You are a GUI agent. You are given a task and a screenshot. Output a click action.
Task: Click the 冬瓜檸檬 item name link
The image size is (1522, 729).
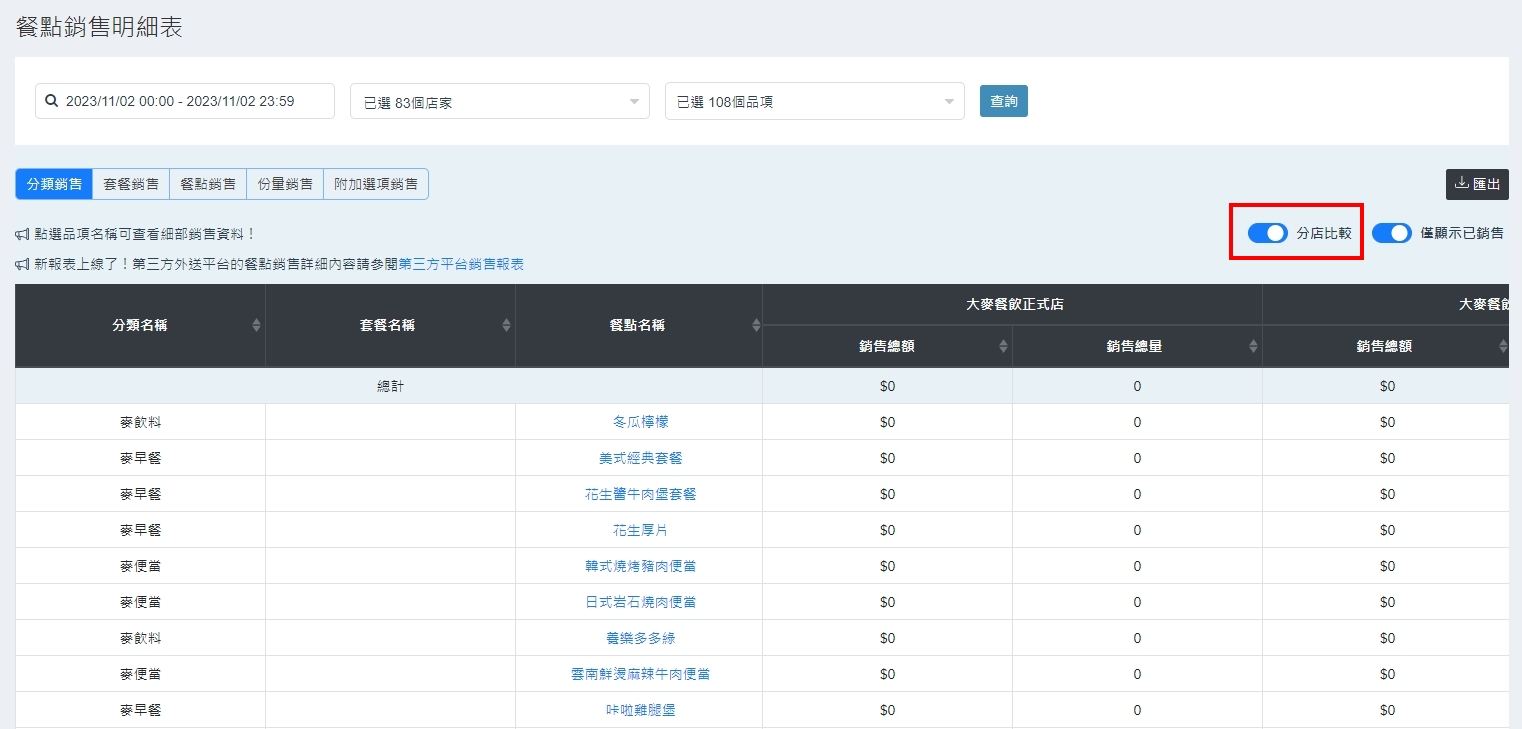[x=640, y=422]
